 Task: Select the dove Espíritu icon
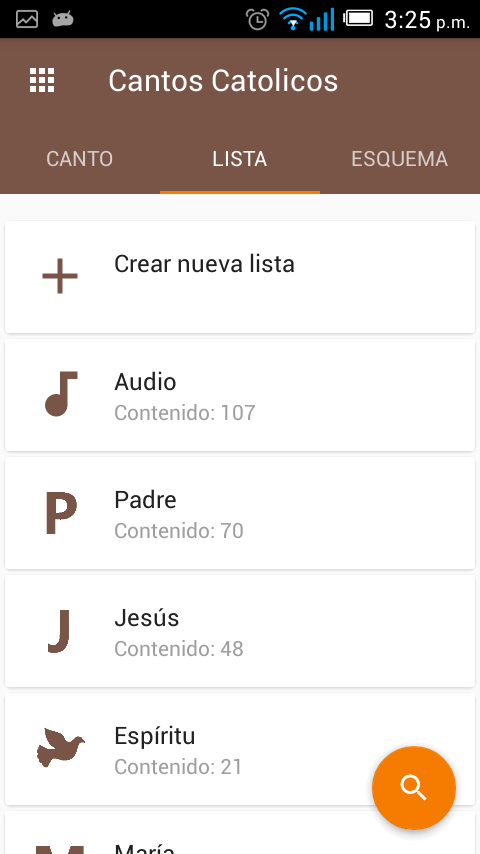60,747
